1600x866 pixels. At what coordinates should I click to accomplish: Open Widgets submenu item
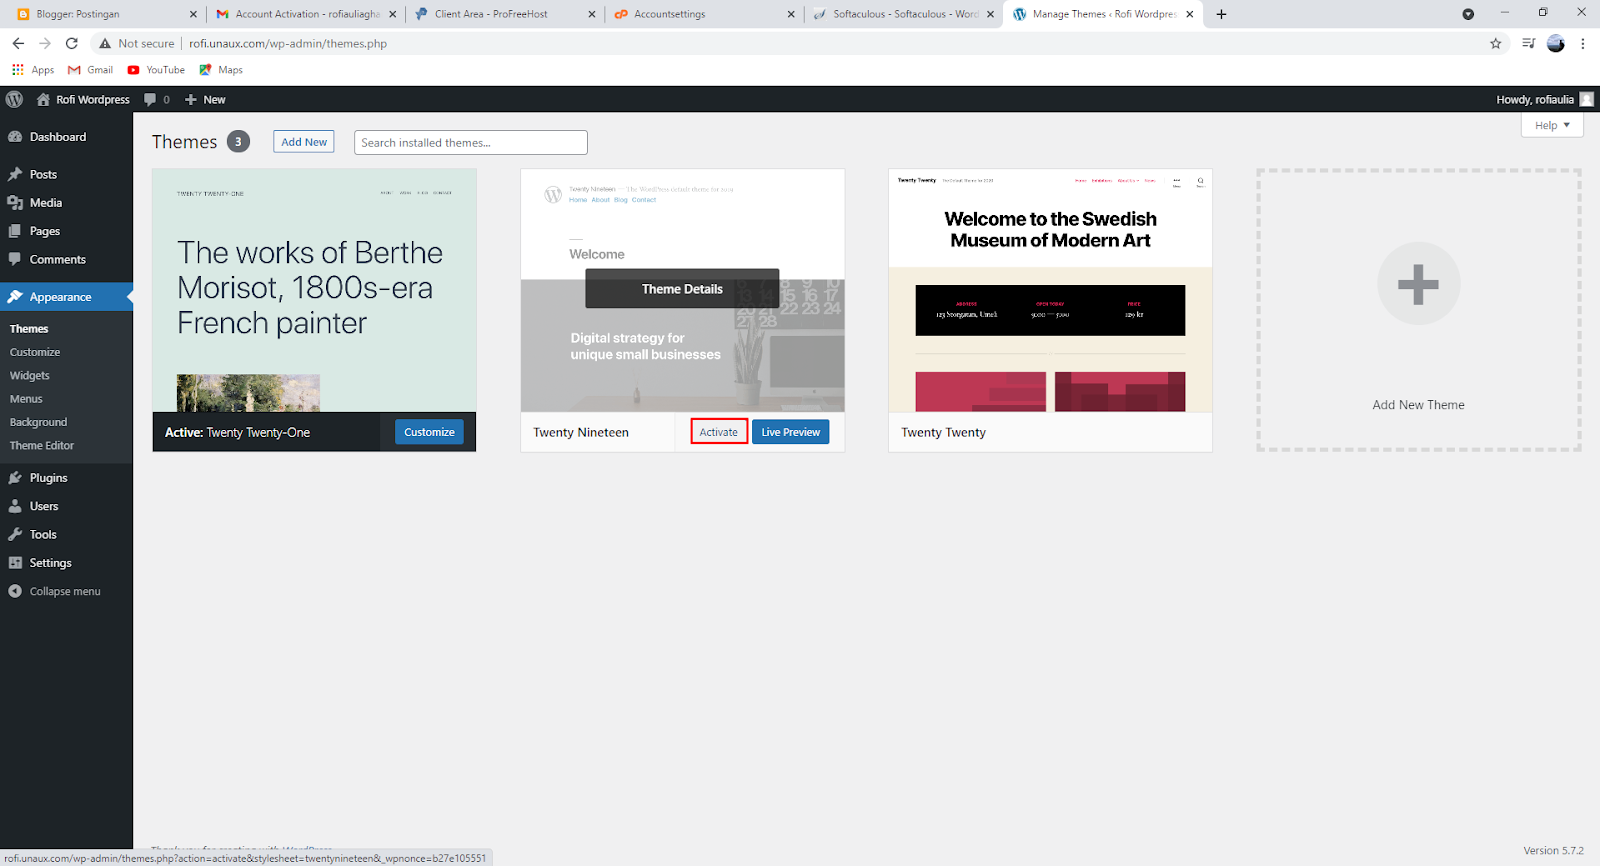[x=30, y=375]
